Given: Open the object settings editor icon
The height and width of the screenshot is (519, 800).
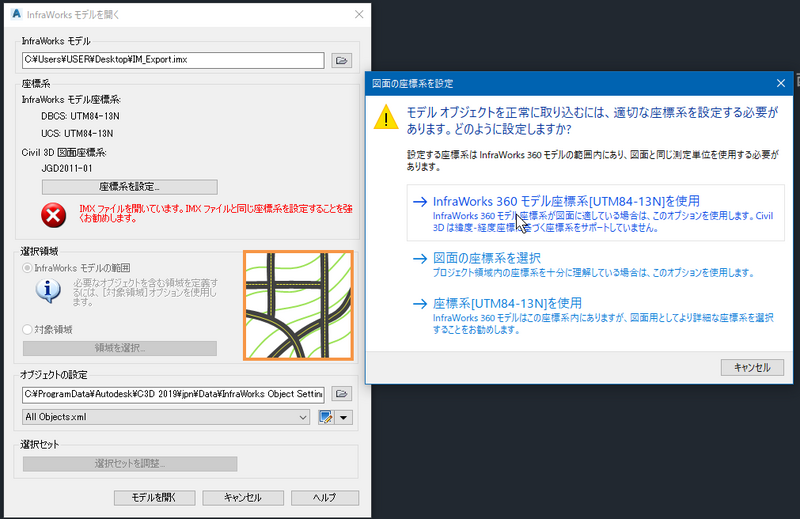Looking at the screenshot, I should click(326, 417).
